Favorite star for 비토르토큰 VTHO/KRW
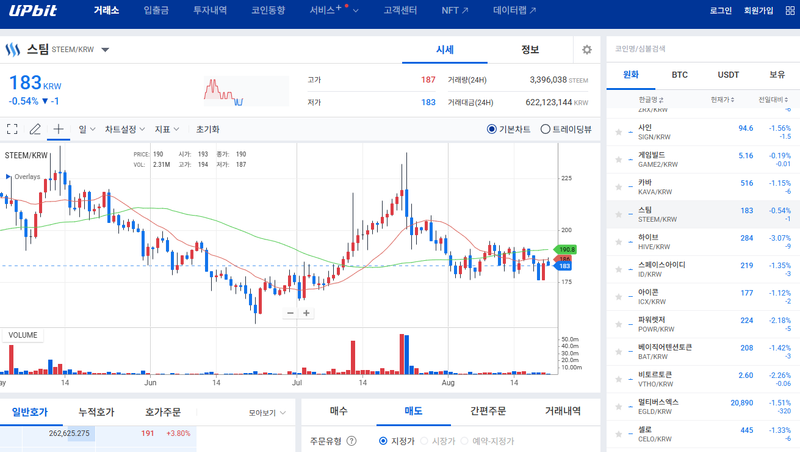800x452 pixels. pyautogui.click(x=618, y=380)
